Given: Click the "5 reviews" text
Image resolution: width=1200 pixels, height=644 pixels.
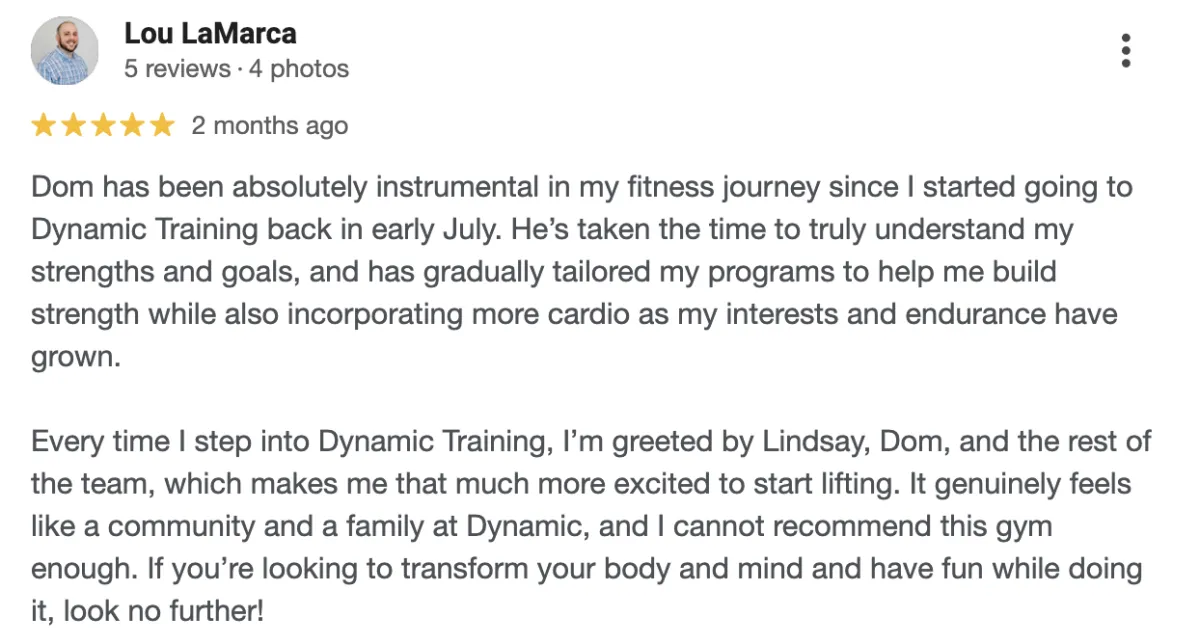Looking at the screenshot, I should [178, 69].
